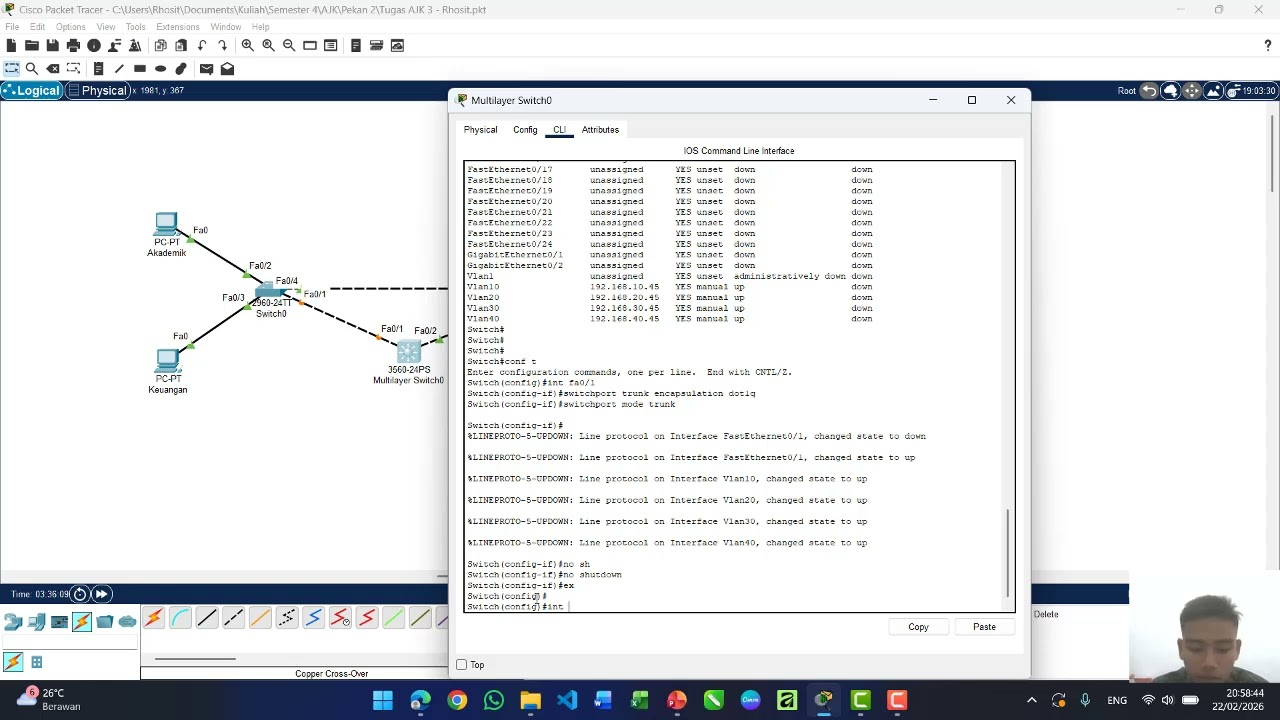Image resolution: width=1280 pixels, height=720 pixels.
Task: Open Google Chrome from the taskbar
Action: [457, 700]
